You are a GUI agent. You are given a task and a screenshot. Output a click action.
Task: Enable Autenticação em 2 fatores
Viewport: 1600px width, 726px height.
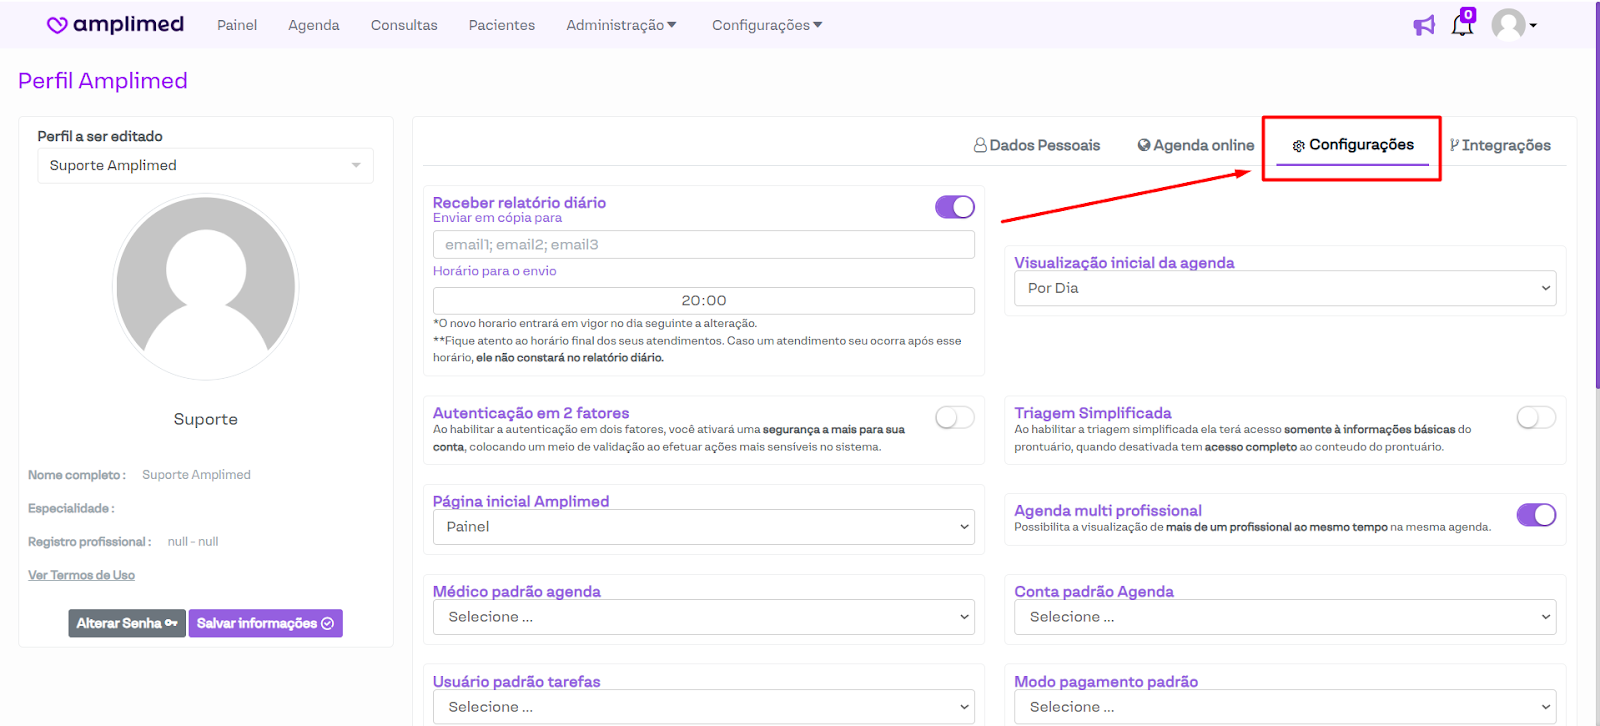pyautogui.click(x=954, y=418)
